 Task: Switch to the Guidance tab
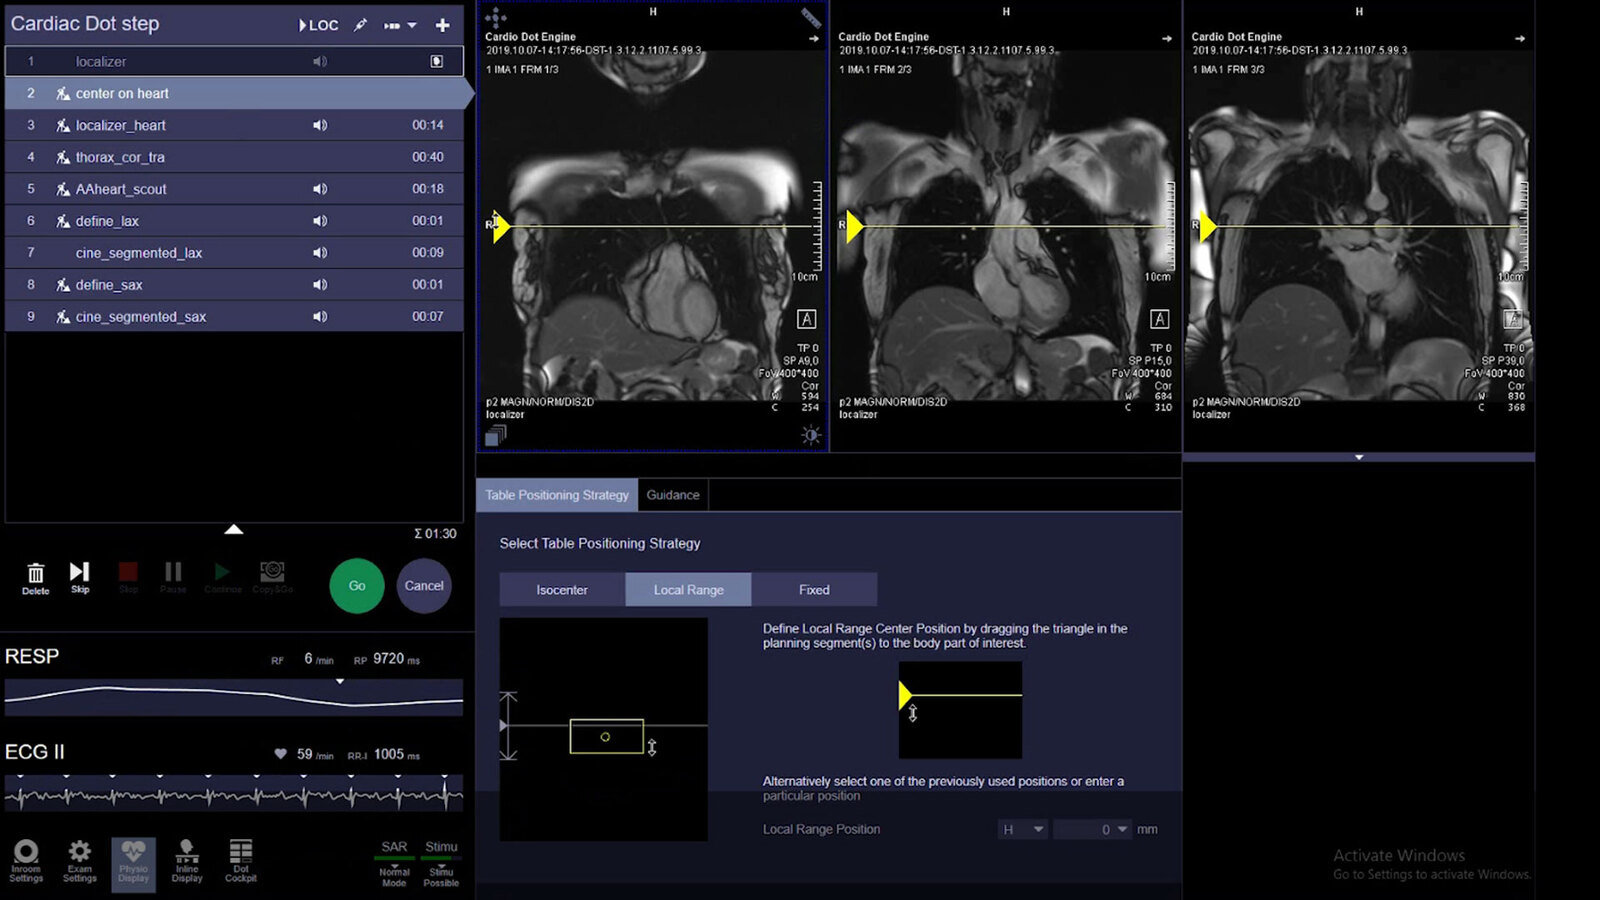(673, 495)
